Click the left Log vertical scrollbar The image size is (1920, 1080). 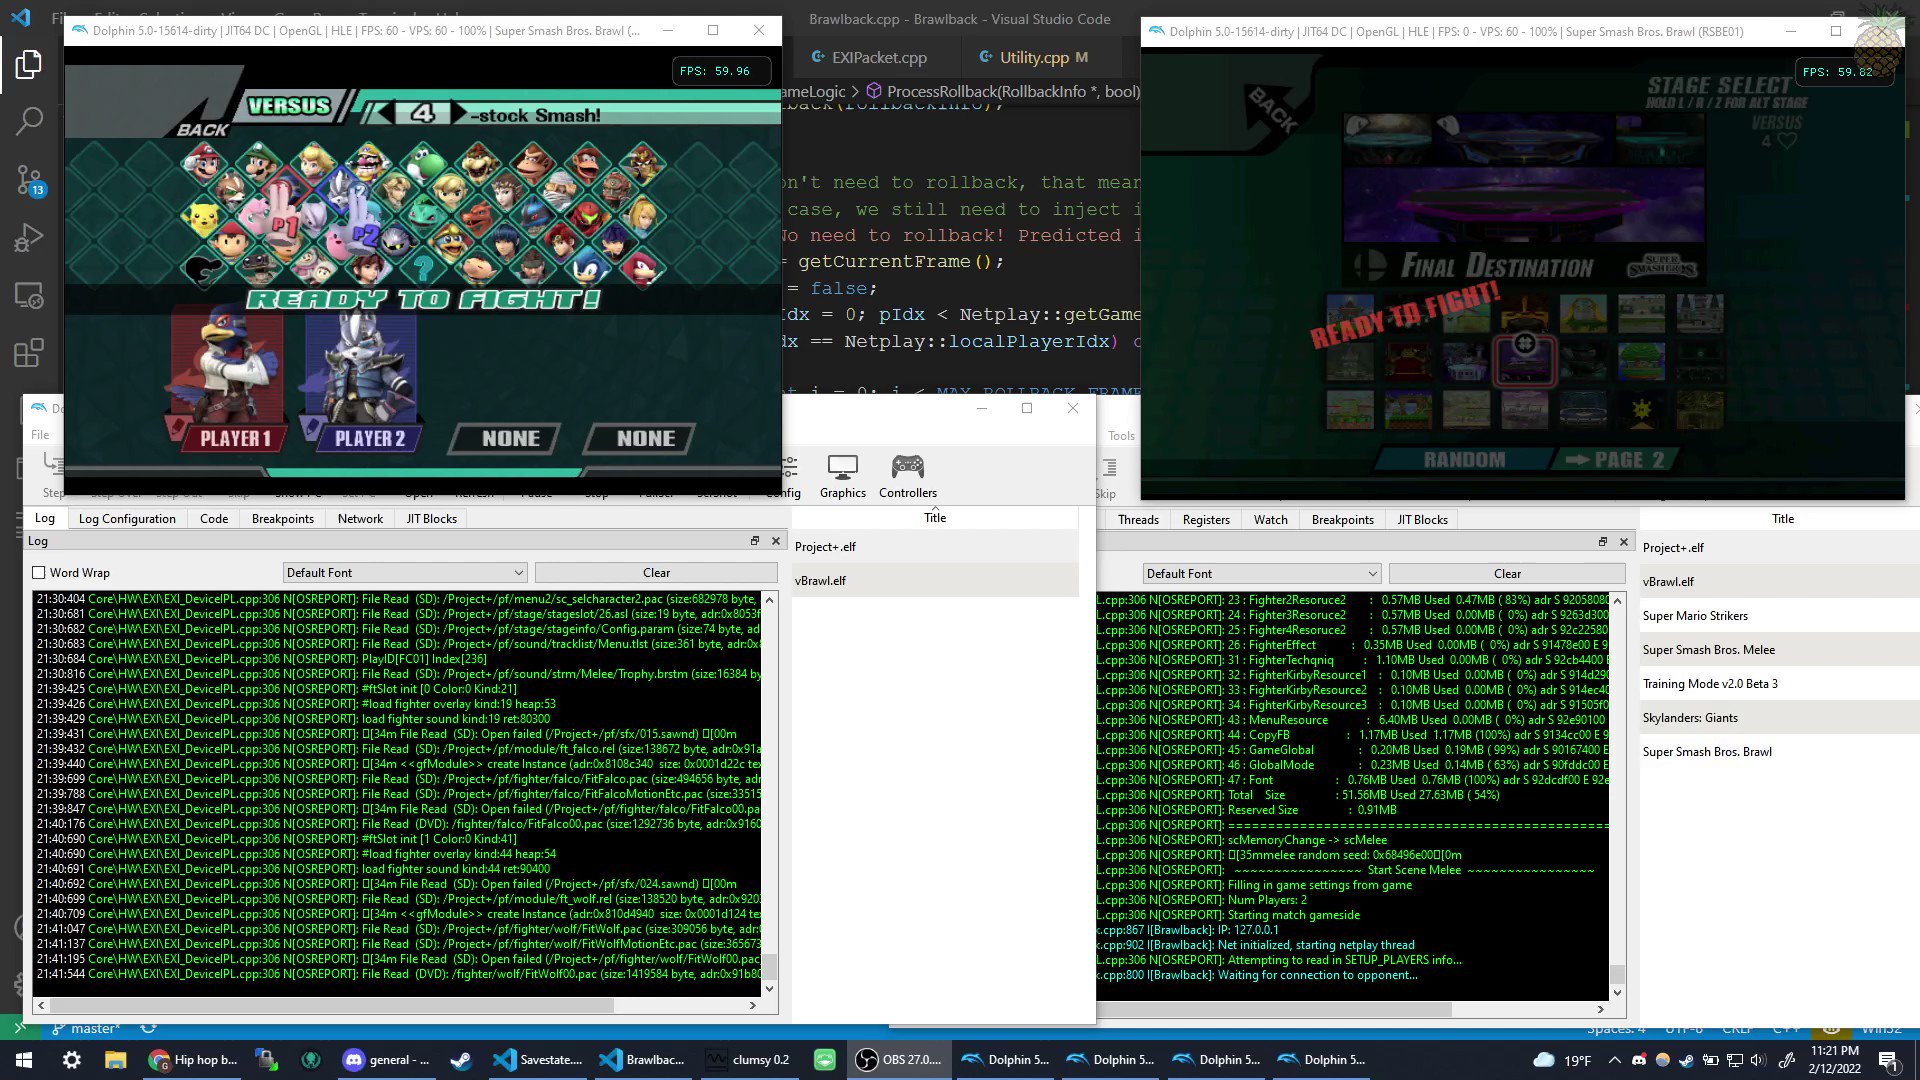(x=769, y=793)
